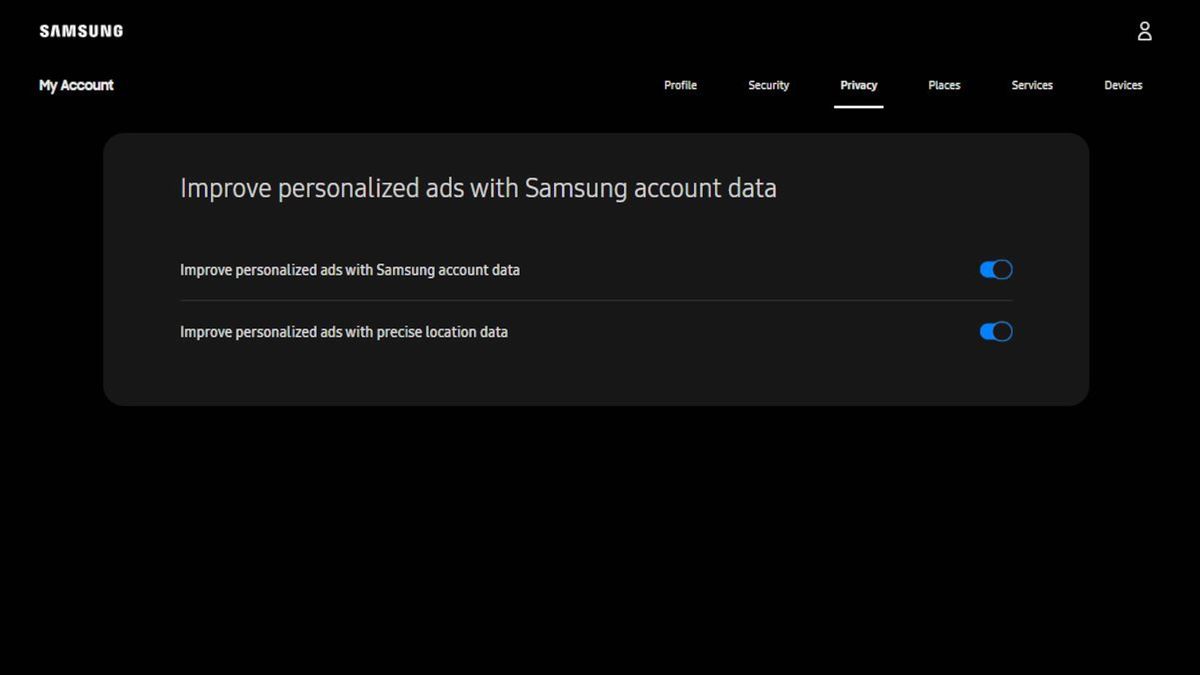The height and width of the screenshot is (675, 1200).
Task: Go to the Places tab
Action: [x=943, y=85]
